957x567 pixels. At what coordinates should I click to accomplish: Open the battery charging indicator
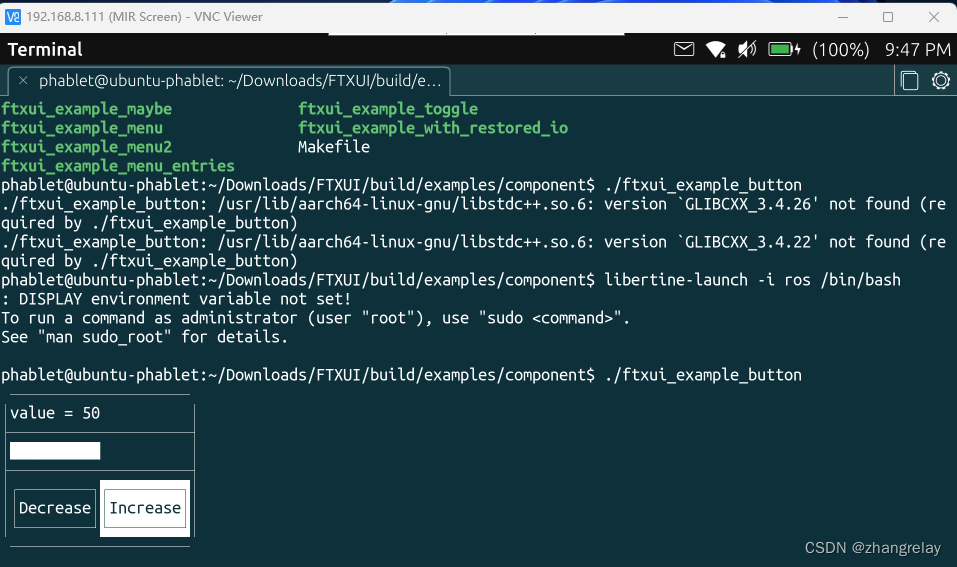(784, 49)
